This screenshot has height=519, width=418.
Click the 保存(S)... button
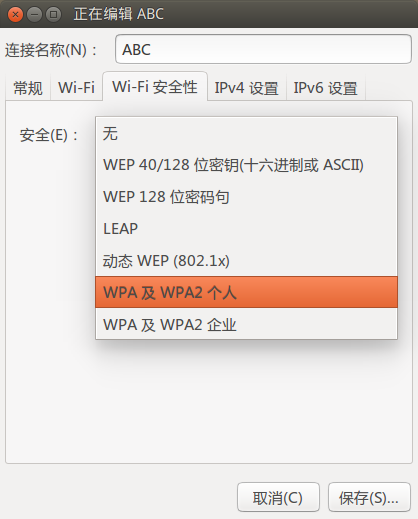click(x=369, y=497)
